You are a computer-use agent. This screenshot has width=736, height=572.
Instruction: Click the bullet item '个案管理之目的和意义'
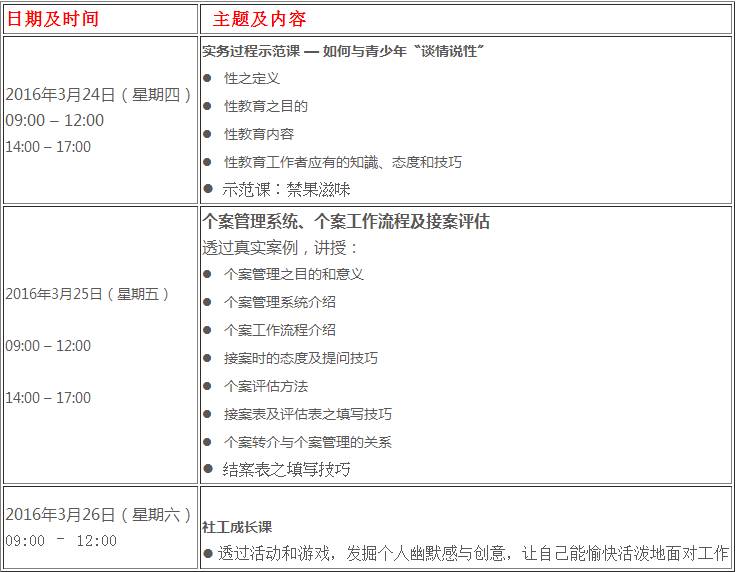pos(294,274)
